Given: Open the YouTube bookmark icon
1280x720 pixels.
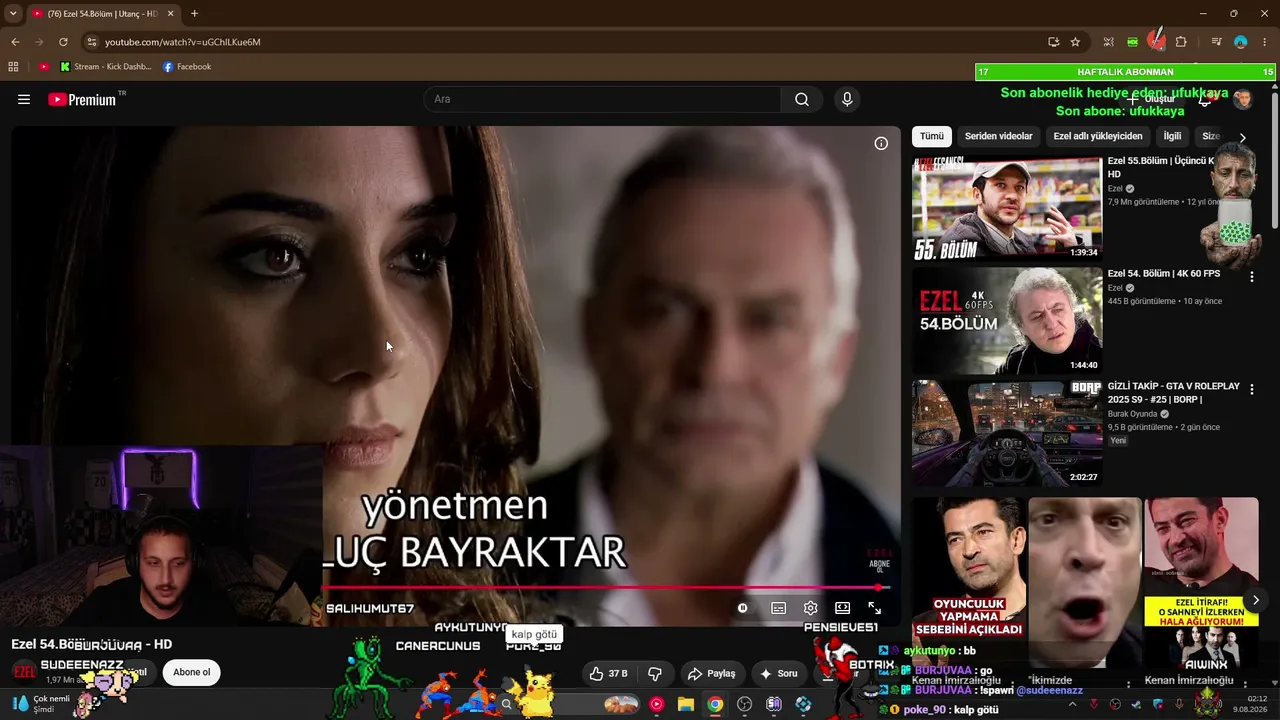Looking at the screenshot, I should (44, 67).
